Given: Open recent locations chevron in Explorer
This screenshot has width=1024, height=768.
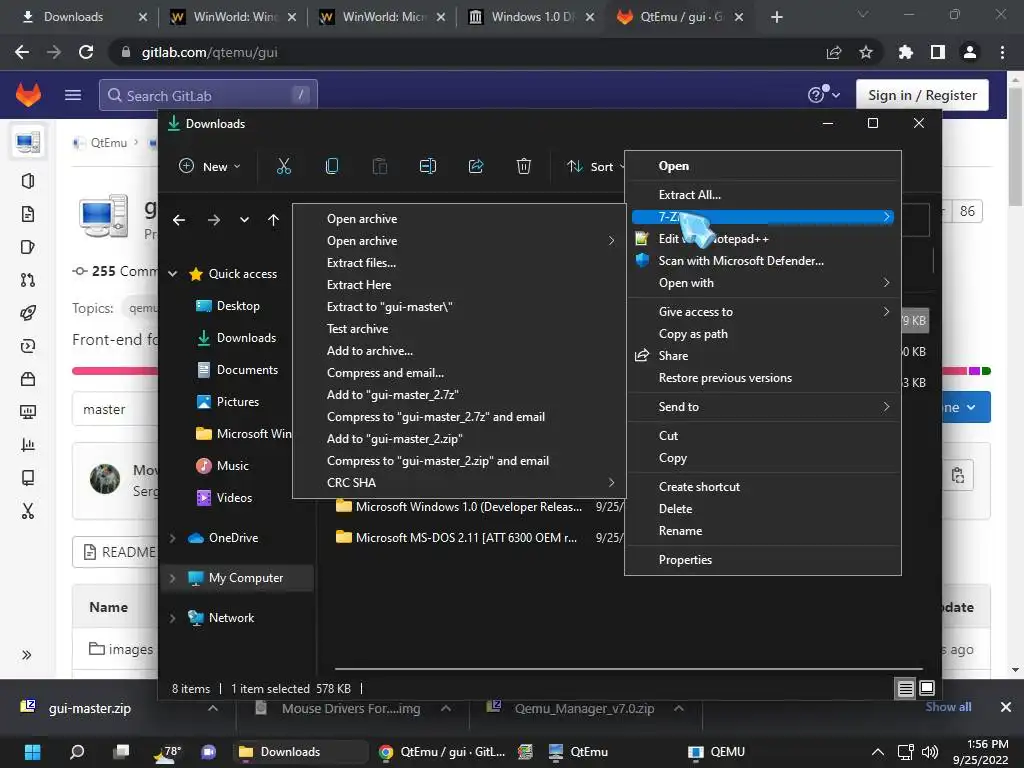Looking at the screenshot, I should point(244,220).
